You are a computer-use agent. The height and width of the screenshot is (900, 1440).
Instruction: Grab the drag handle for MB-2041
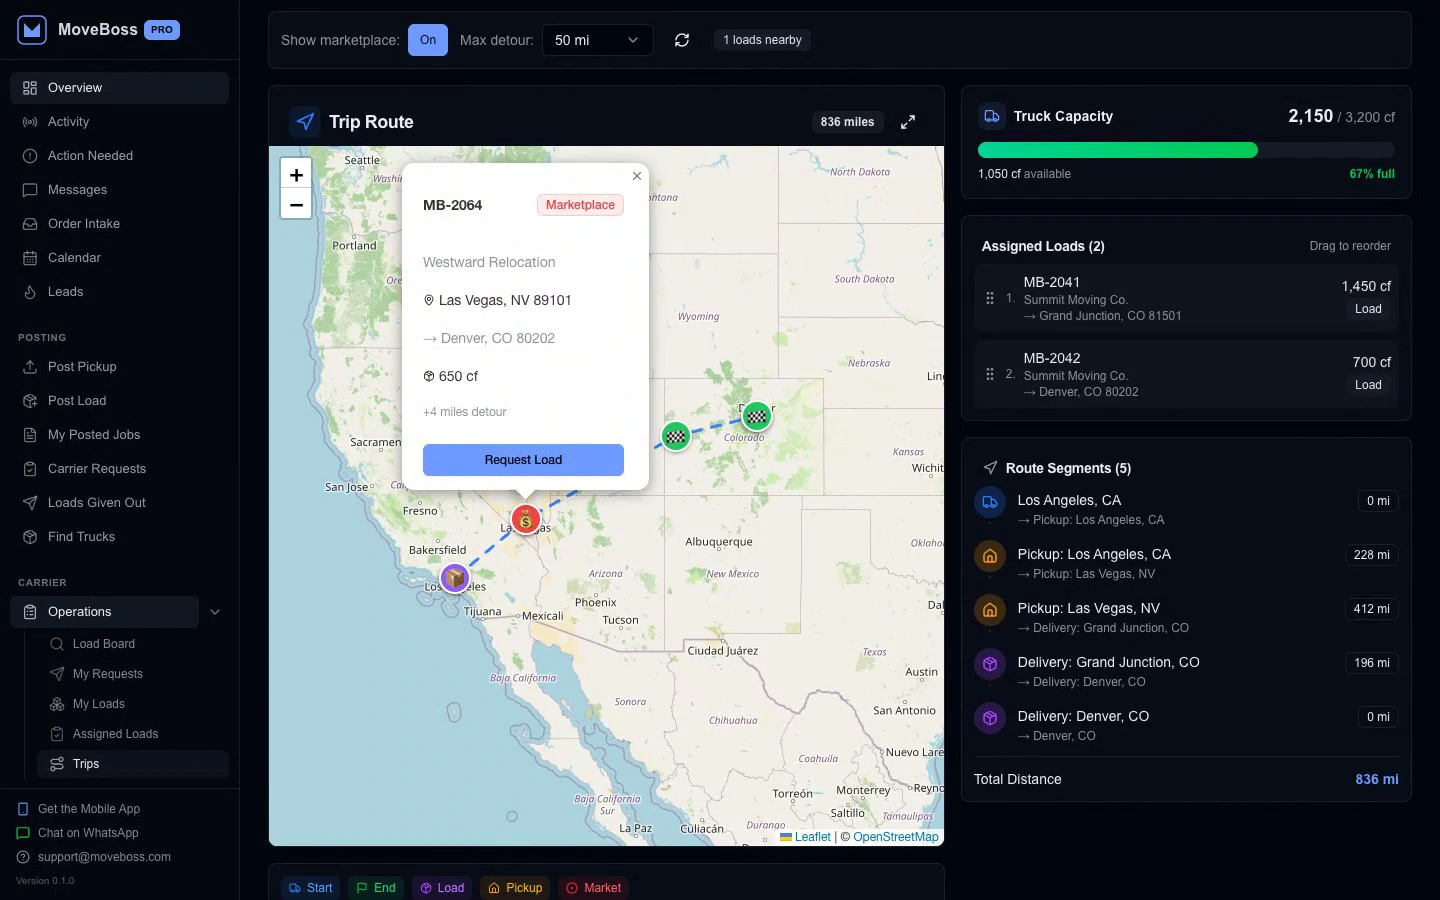[x=990, y=298]
